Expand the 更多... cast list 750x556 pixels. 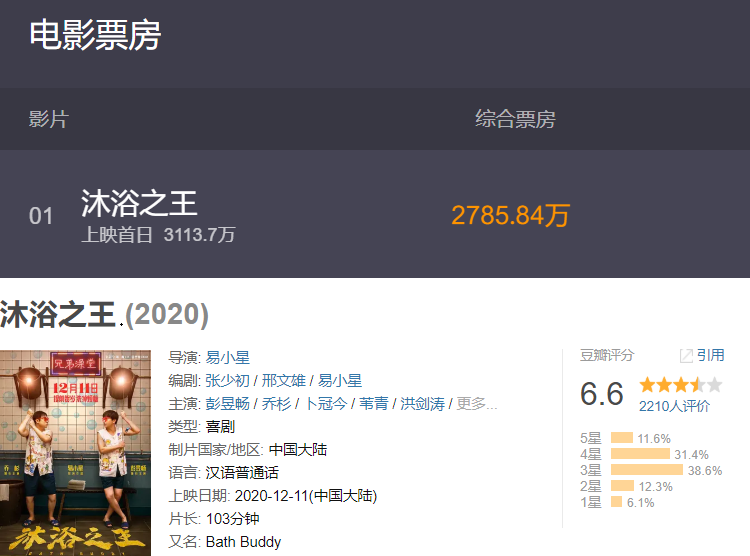[x=477, y=403]
